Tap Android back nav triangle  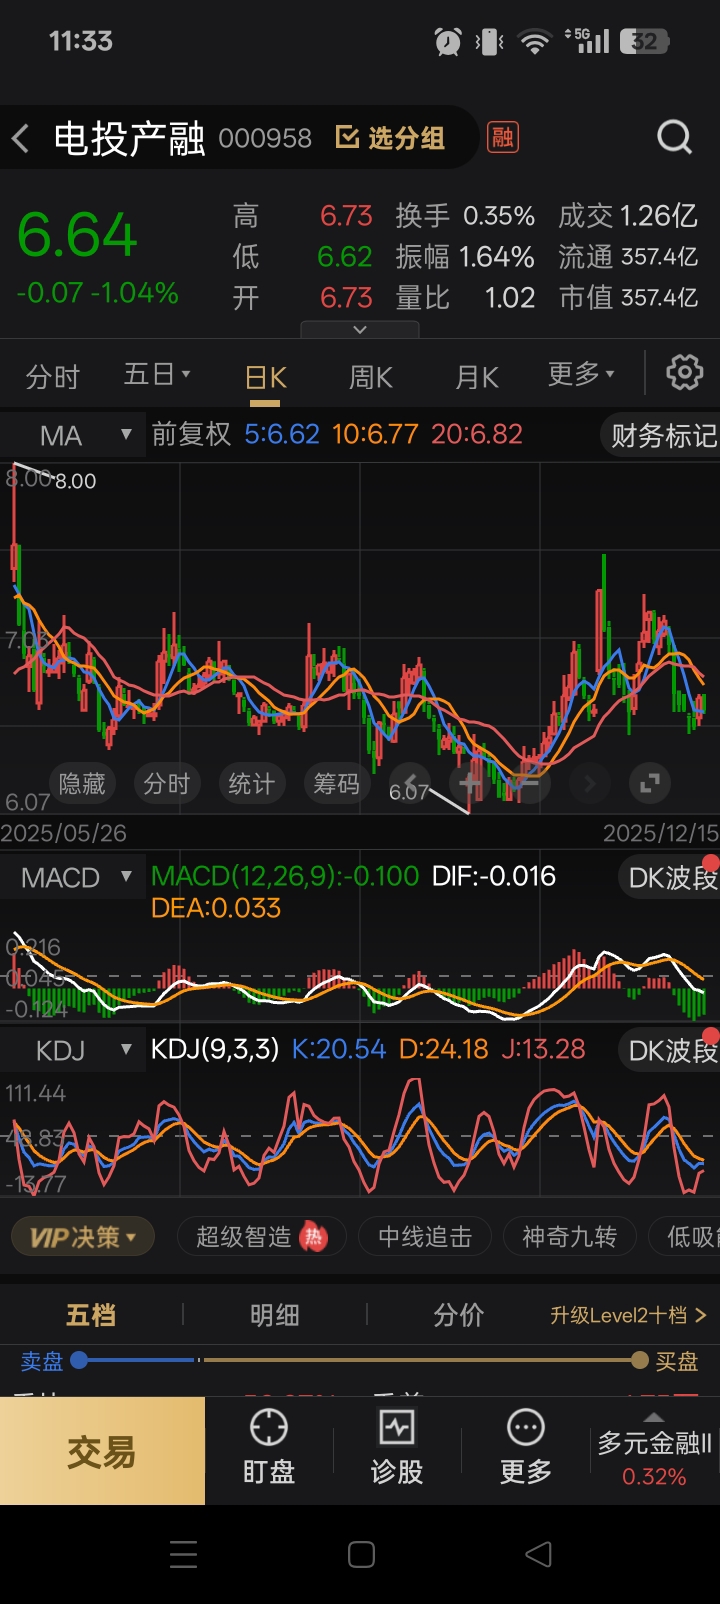click(x=538, y=1554)
